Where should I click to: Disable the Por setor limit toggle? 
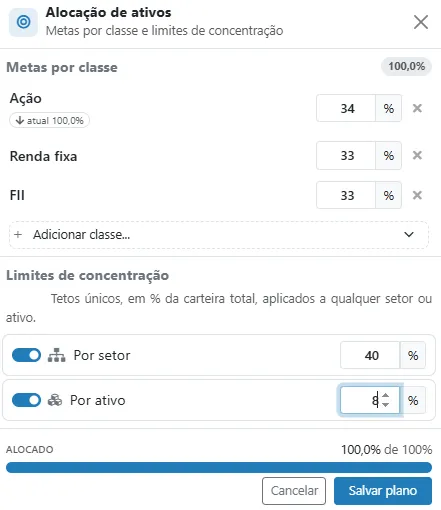pos(26,355)
